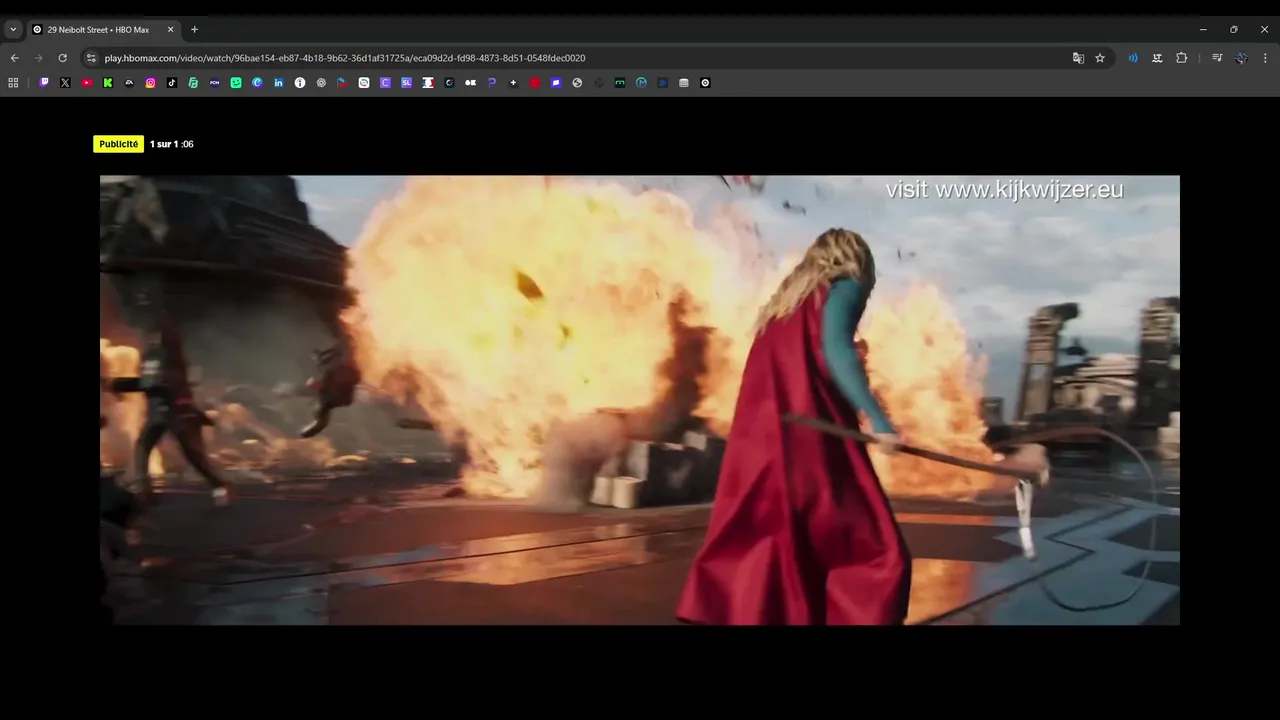Open the blue sound waves extension
Screen dimensions: 1280x720
(x=1133, y=58)
